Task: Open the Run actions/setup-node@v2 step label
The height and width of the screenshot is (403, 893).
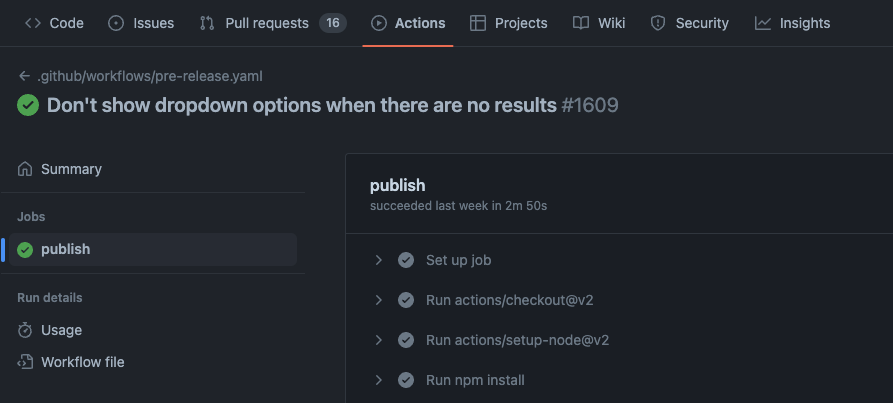Action: coord(518,340)
